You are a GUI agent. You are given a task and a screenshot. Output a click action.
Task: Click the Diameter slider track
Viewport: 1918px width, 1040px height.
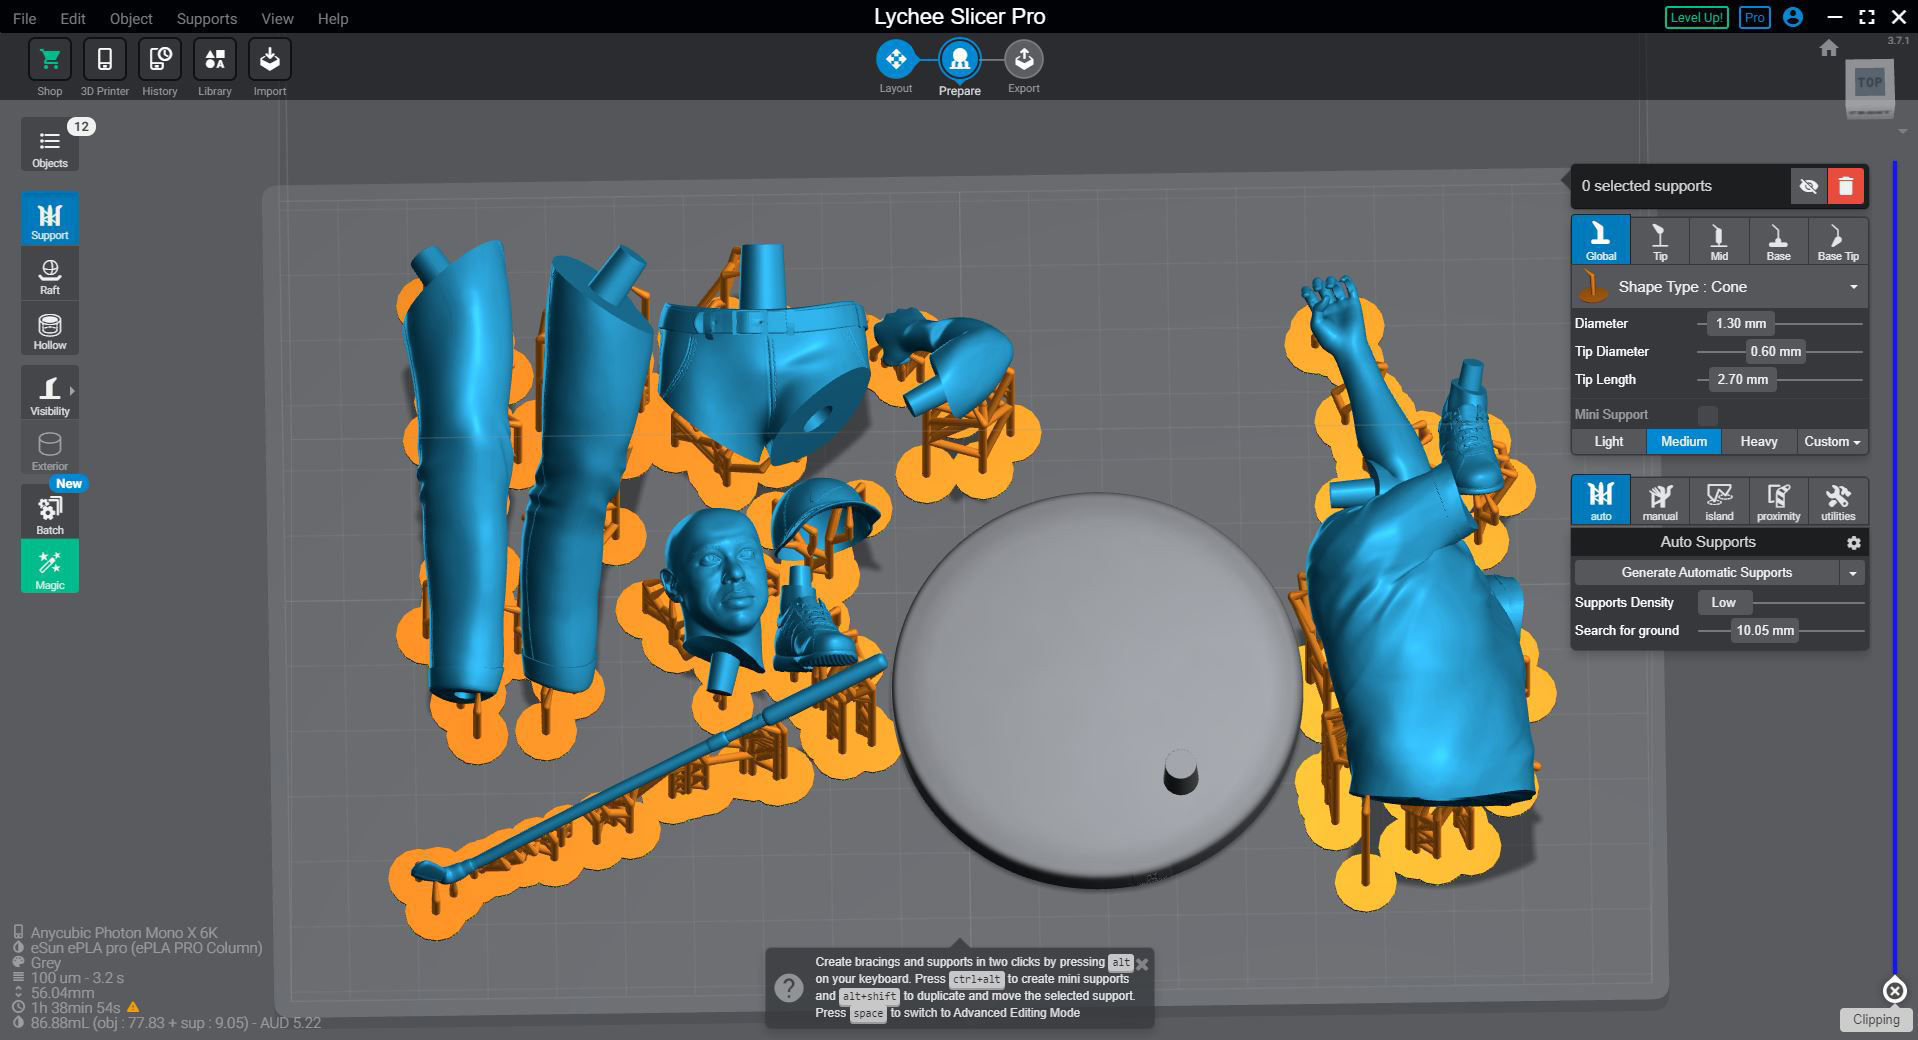click(x=1780, y=324)
